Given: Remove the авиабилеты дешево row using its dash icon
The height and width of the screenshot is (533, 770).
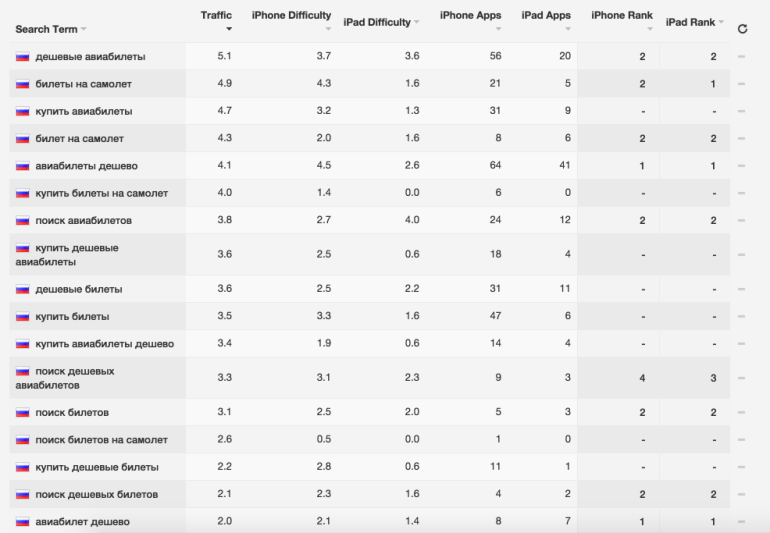Looking at the screenshot, I should [x=741, y=166].
